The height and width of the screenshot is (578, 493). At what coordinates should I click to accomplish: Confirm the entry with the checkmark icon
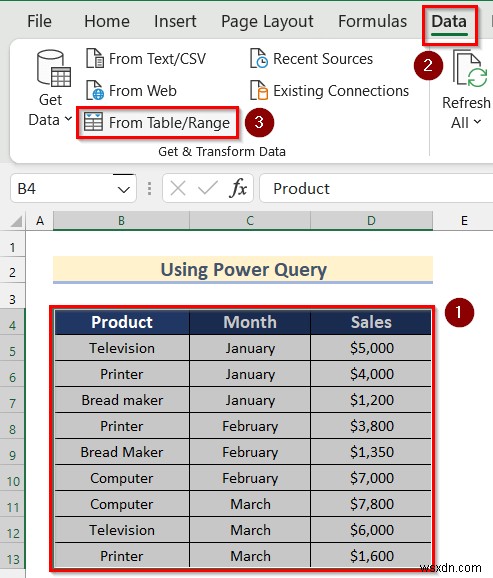click(x=208, y=188)
